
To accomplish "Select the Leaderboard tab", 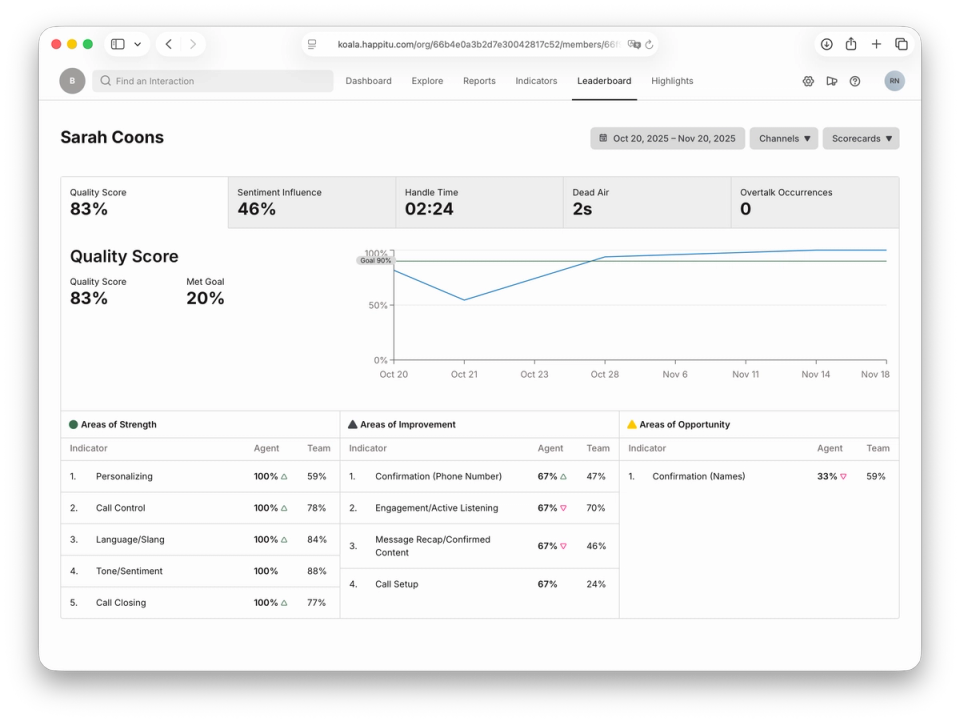I will [604, 81].
